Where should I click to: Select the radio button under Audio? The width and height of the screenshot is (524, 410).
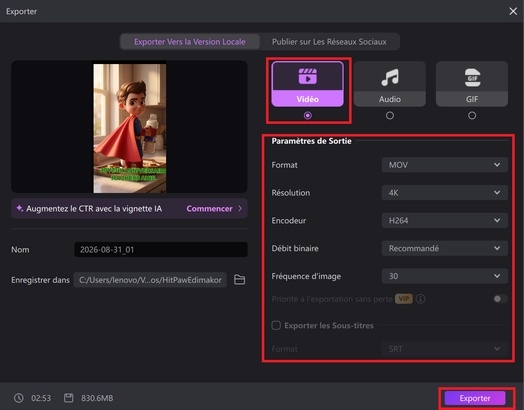(x=390, y=116)
